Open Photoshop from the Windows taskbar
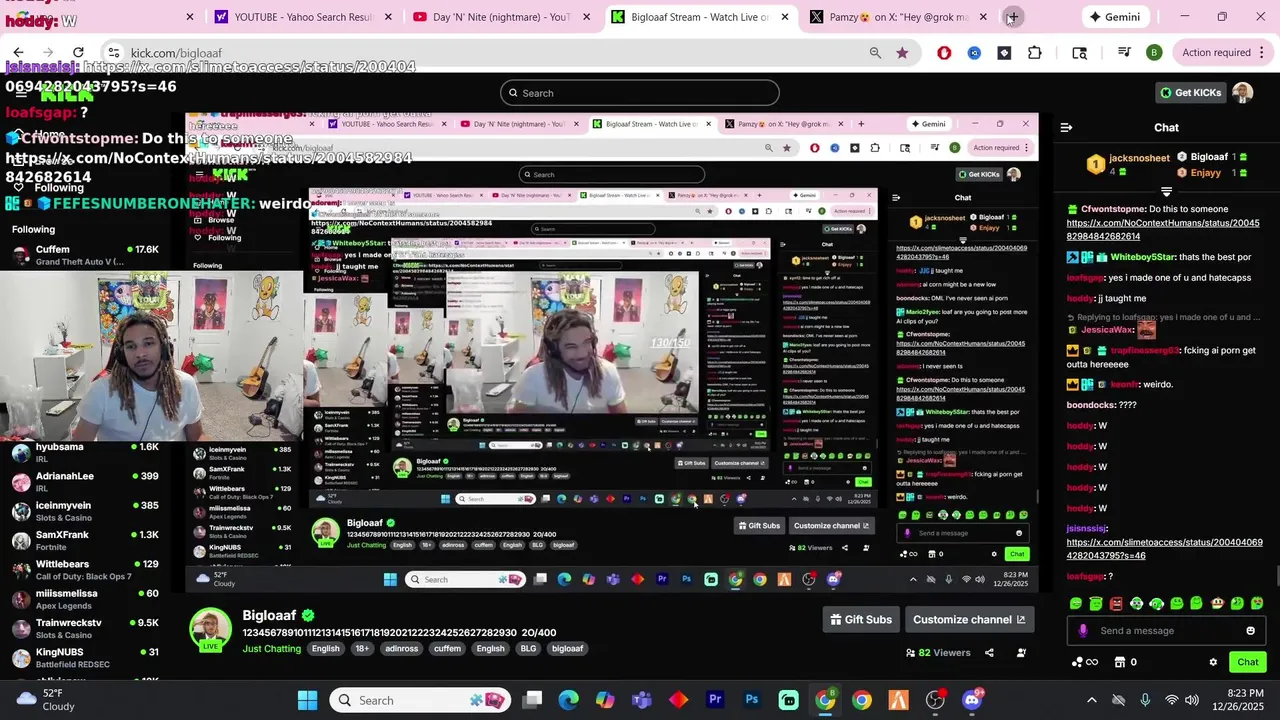The image size is (1280, 720). pos(752,700)
